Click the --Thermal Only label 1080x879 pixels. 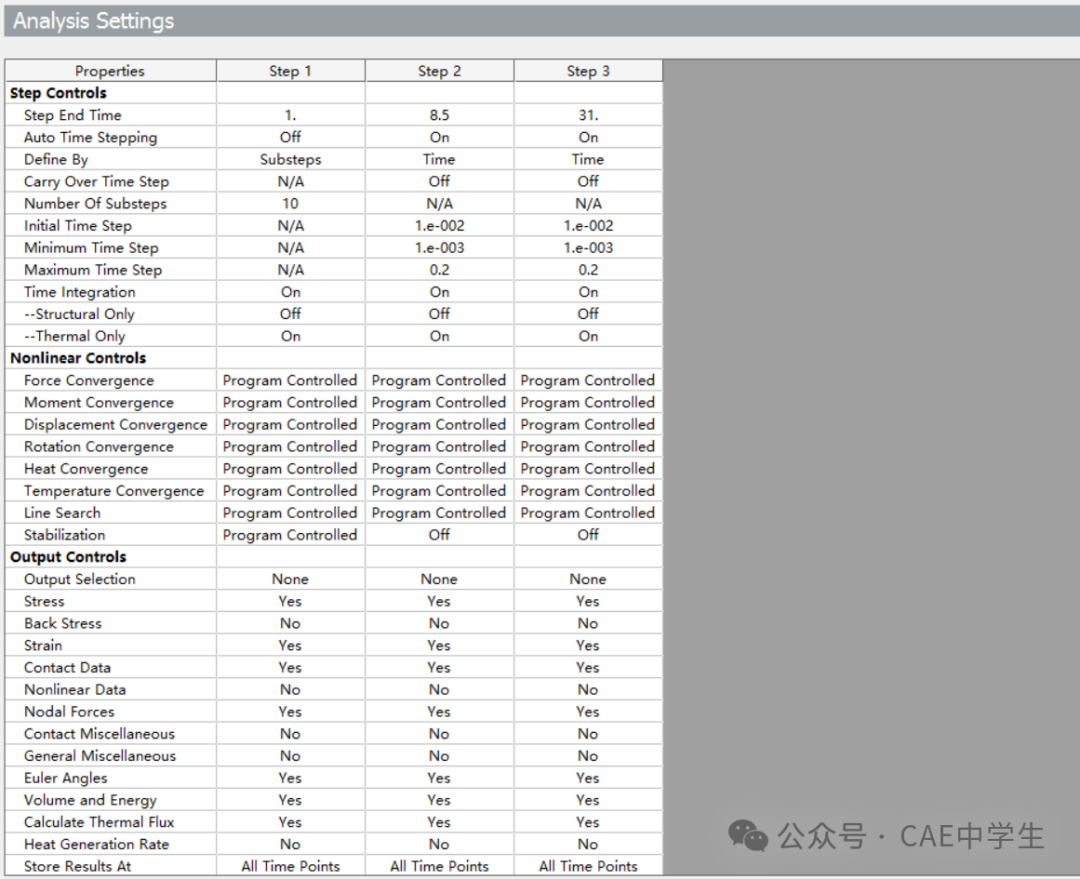pos(74,336)
